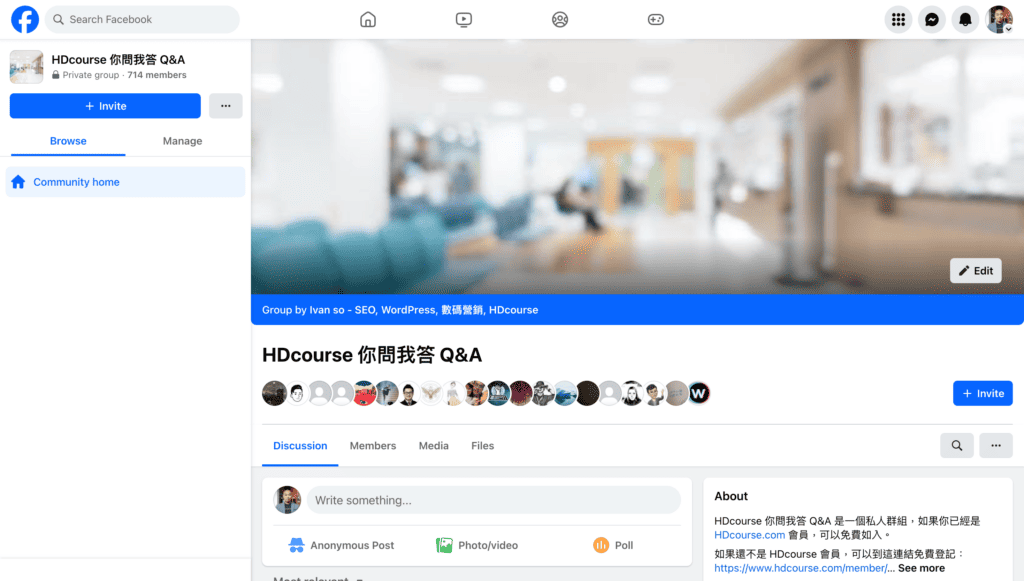The height and width of the screenshot is (581, 1024).
Task: Open Ivan so page link in banner
Action: coord(423,310)
